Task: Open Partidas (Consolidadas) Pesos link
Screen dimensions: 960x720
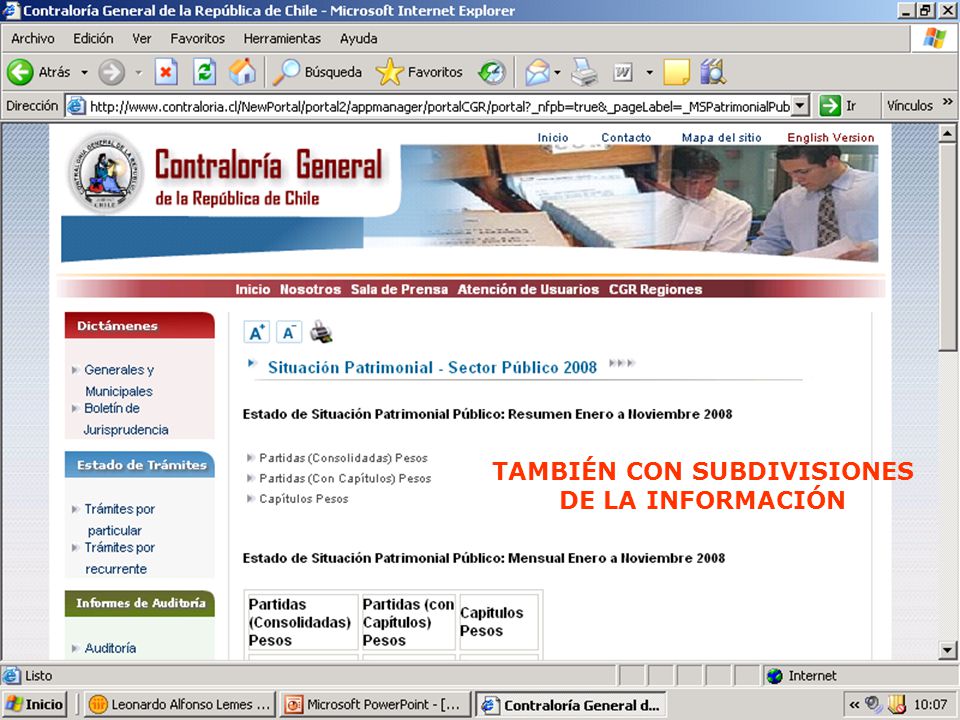Action: pos(343,458)
